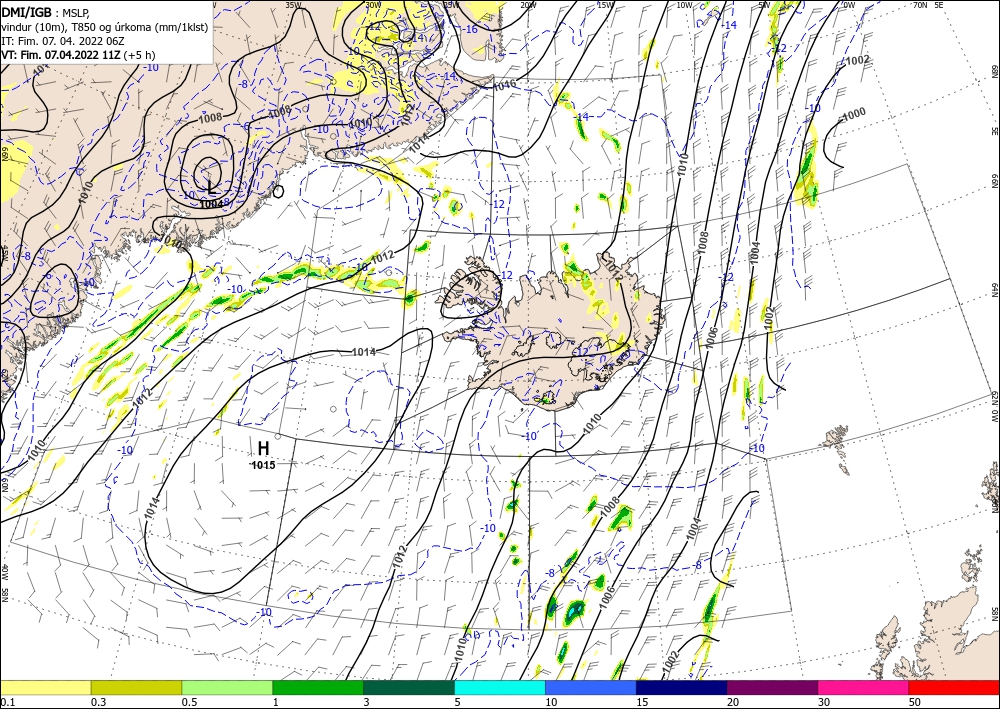
Task: Click the '1002' isobar label by the 0W meridian
Action: [x=857, y=61]
